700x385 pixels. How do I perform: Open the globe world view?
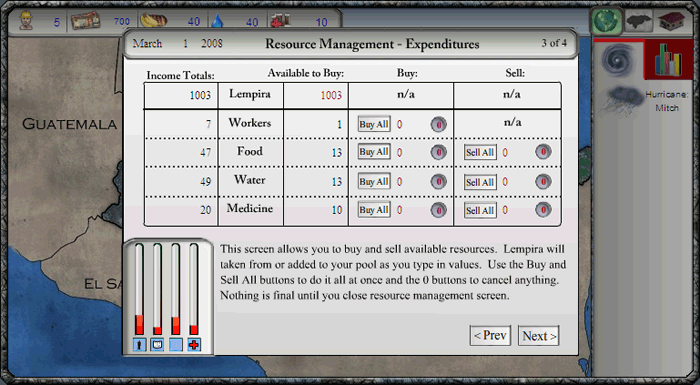pos(606,21)
